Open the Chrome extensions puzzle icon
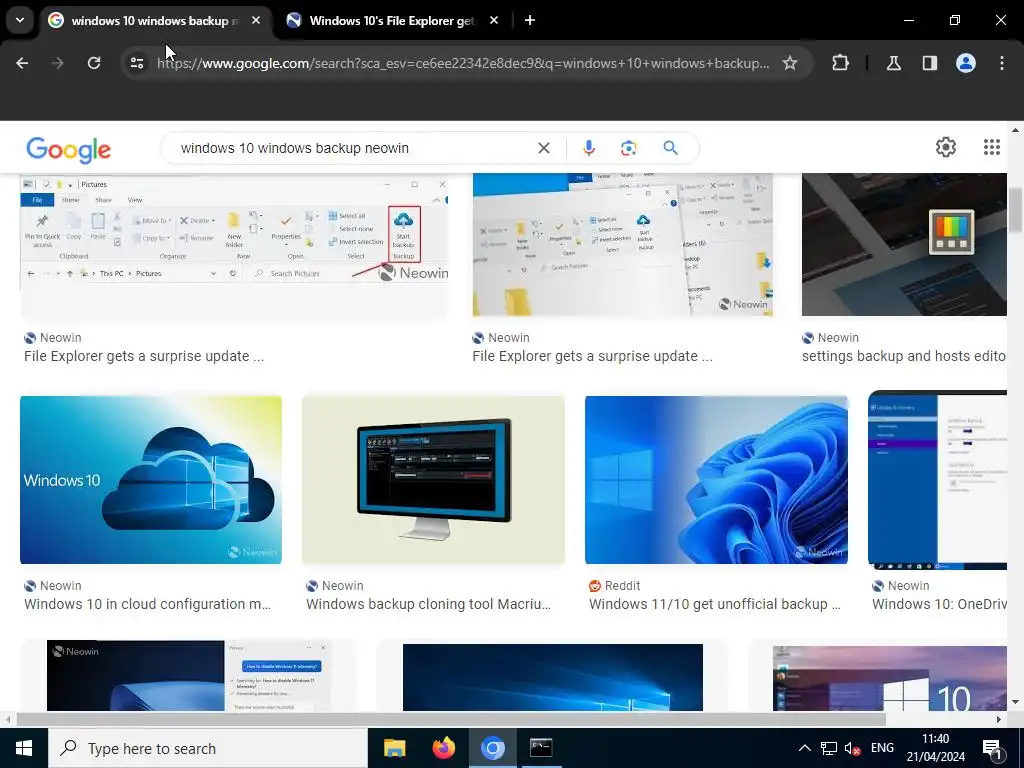 point(840,63)
